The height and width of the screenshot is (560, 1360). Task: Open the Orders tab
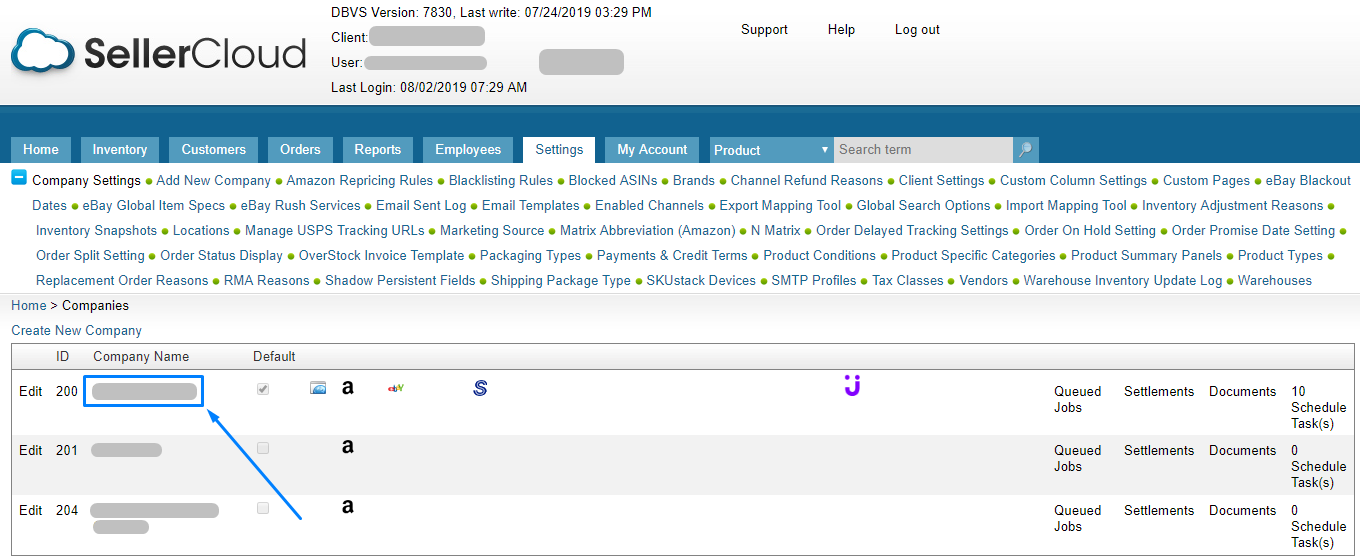click(x=300, y=150)
